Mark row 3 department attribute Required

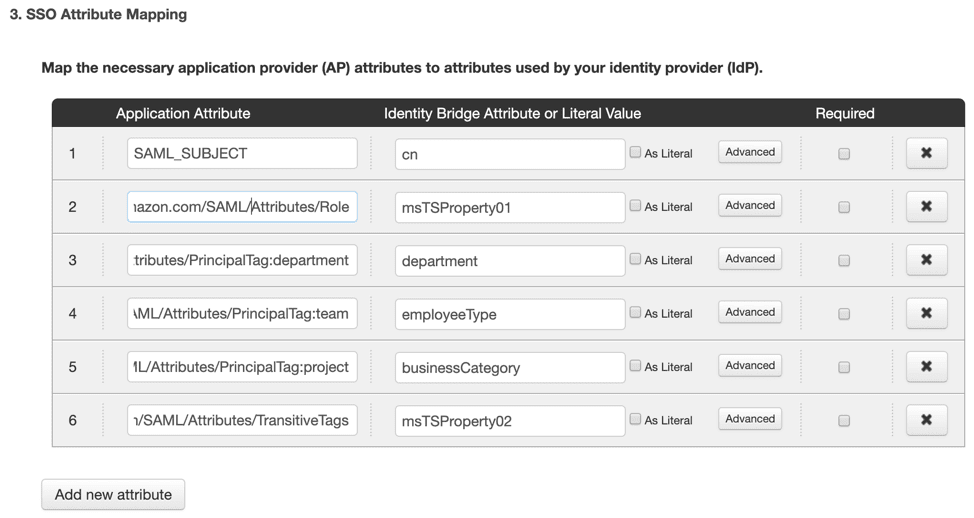[x=844, y=260]
